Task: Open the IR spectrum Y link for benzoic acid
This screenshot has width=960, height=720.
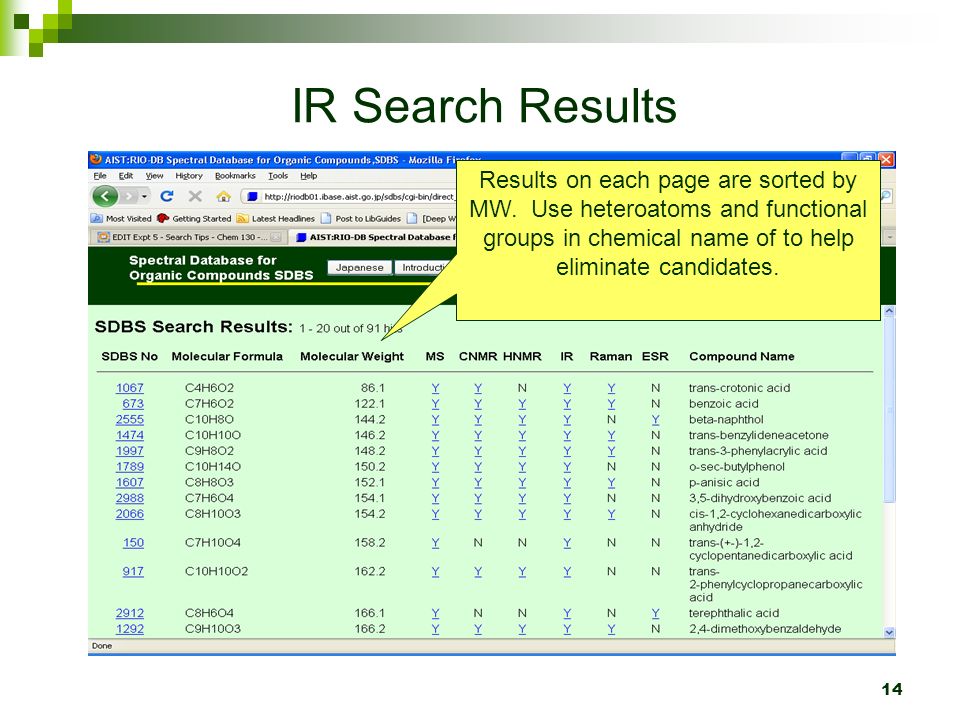Action: click(567, 404)
